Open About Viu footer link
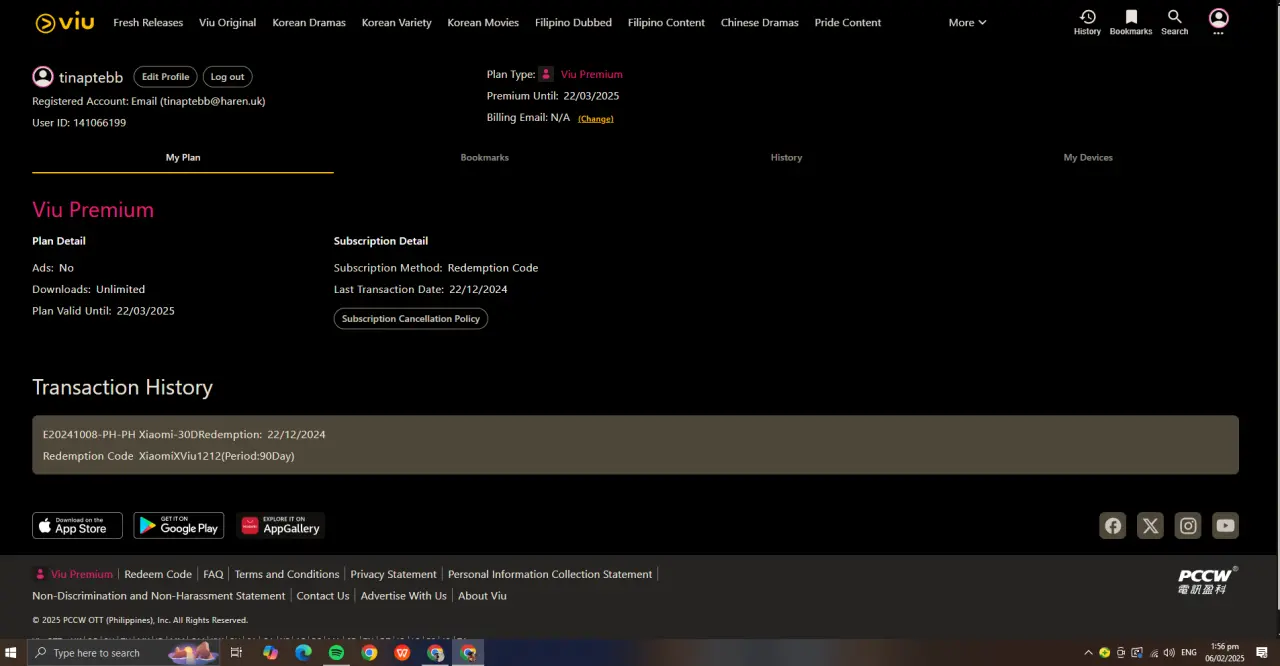Viewport: 1280px width, 666px height. pos(482,596)
